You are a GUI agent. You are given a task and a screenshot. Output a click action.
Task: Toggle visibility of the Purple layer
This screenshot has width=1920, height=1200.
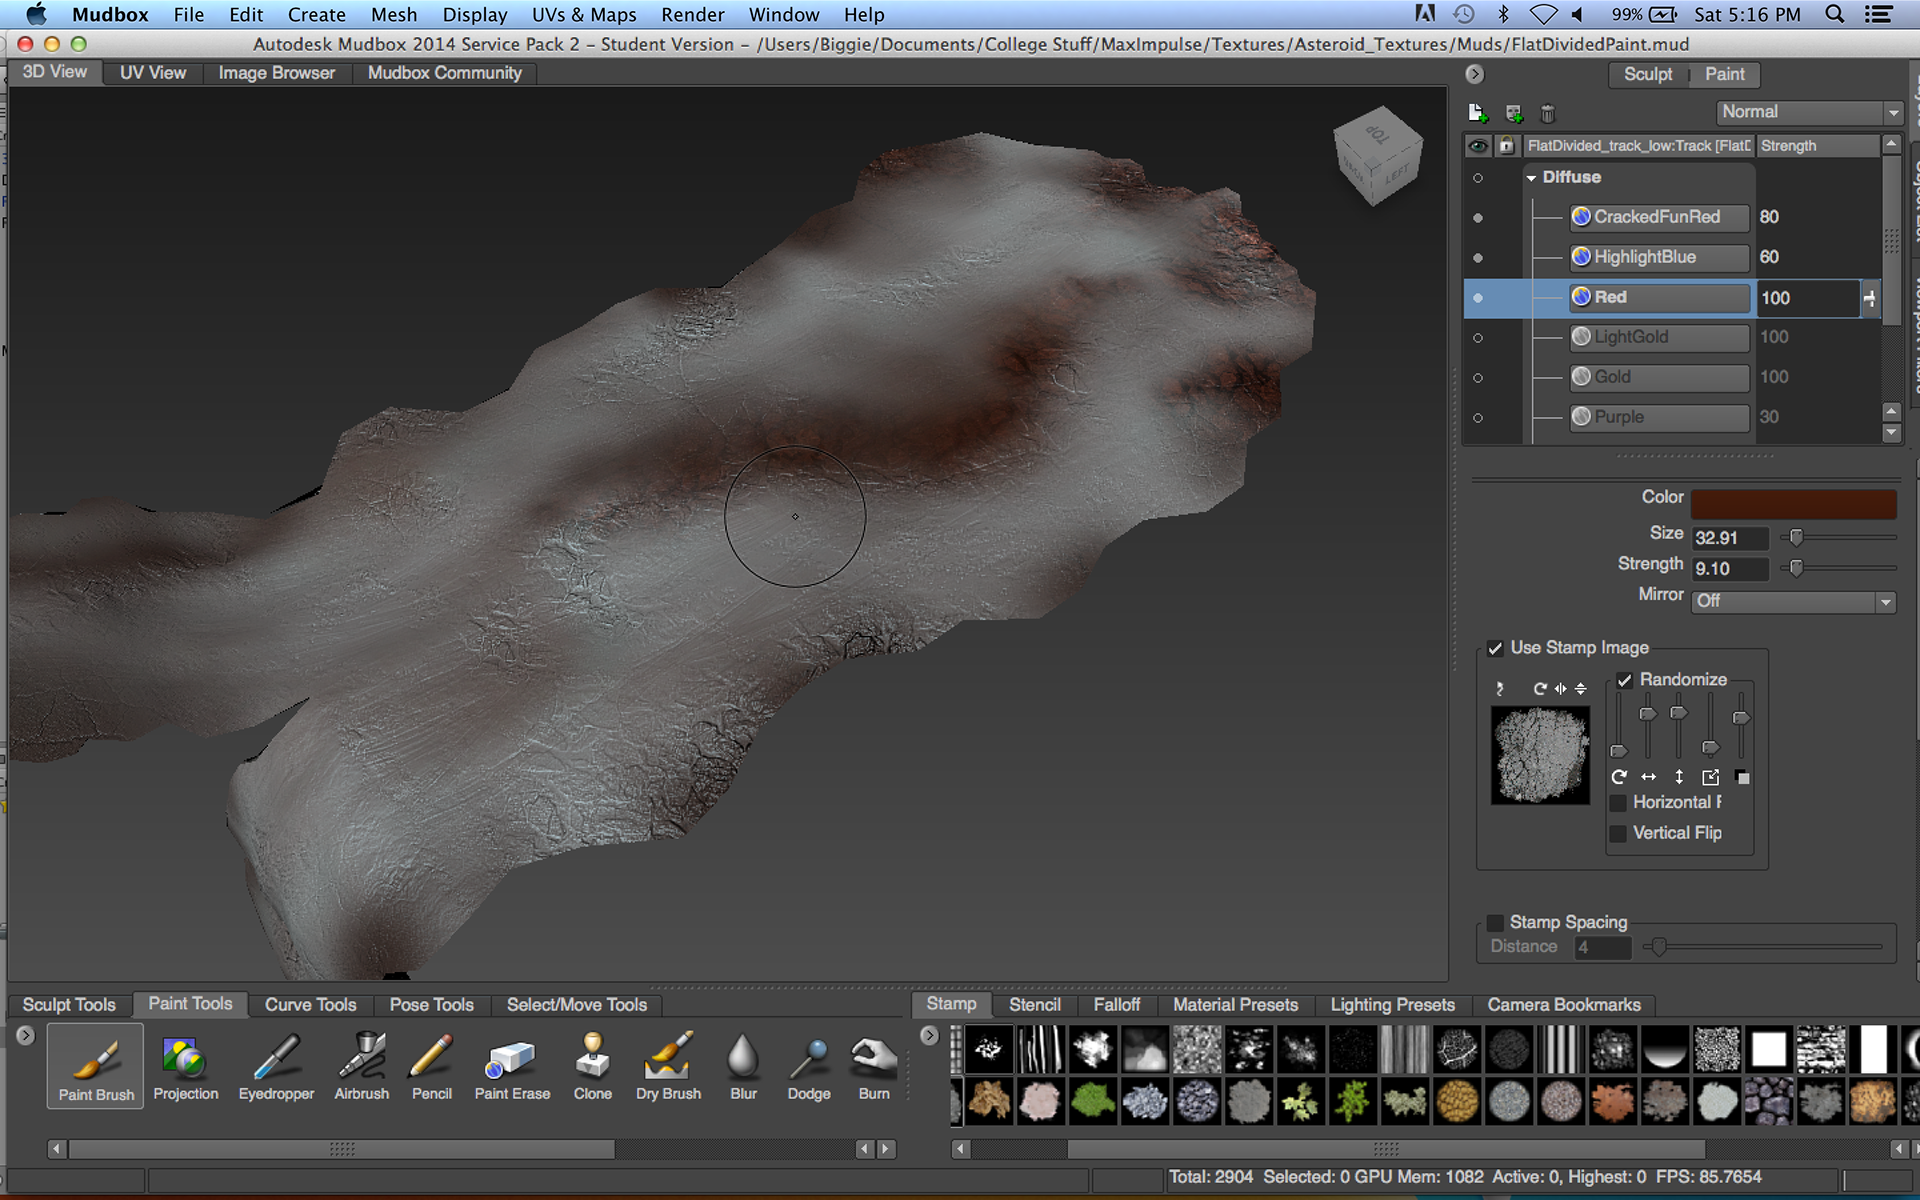(x=1478, y=418)
